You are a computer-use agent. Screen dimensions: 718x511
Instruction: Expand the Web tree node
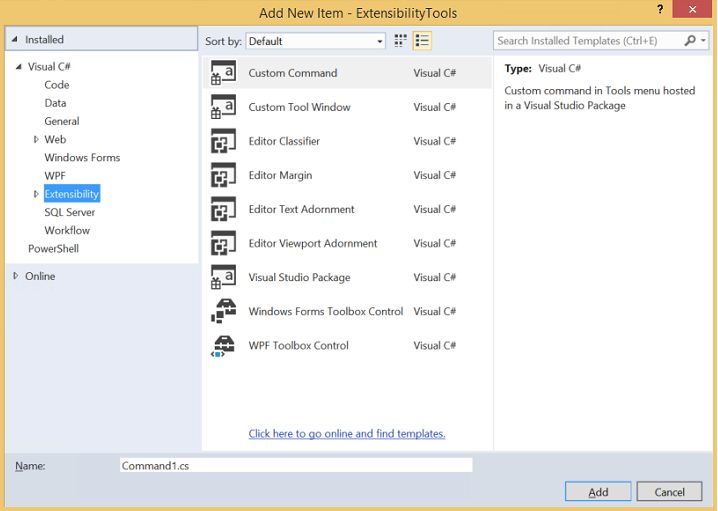pyautogui.click(x=36, y=139)
